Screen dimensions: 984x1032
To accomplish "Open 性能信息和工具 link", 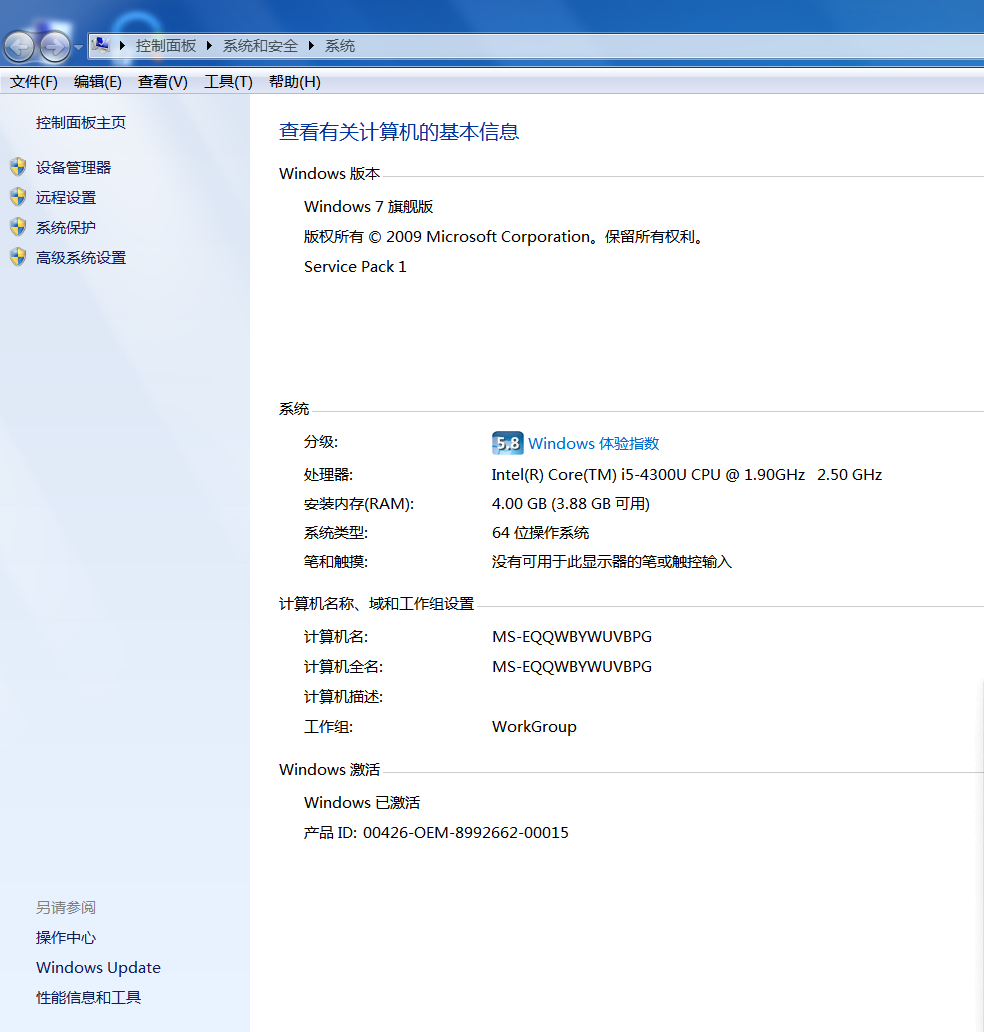I will [x=88, y=998].
